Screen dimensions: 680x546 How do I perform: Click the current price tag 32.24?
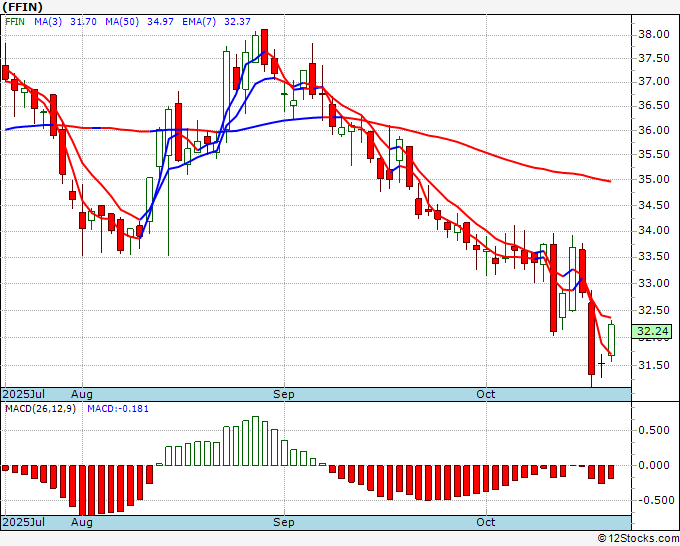pos(652,331)
